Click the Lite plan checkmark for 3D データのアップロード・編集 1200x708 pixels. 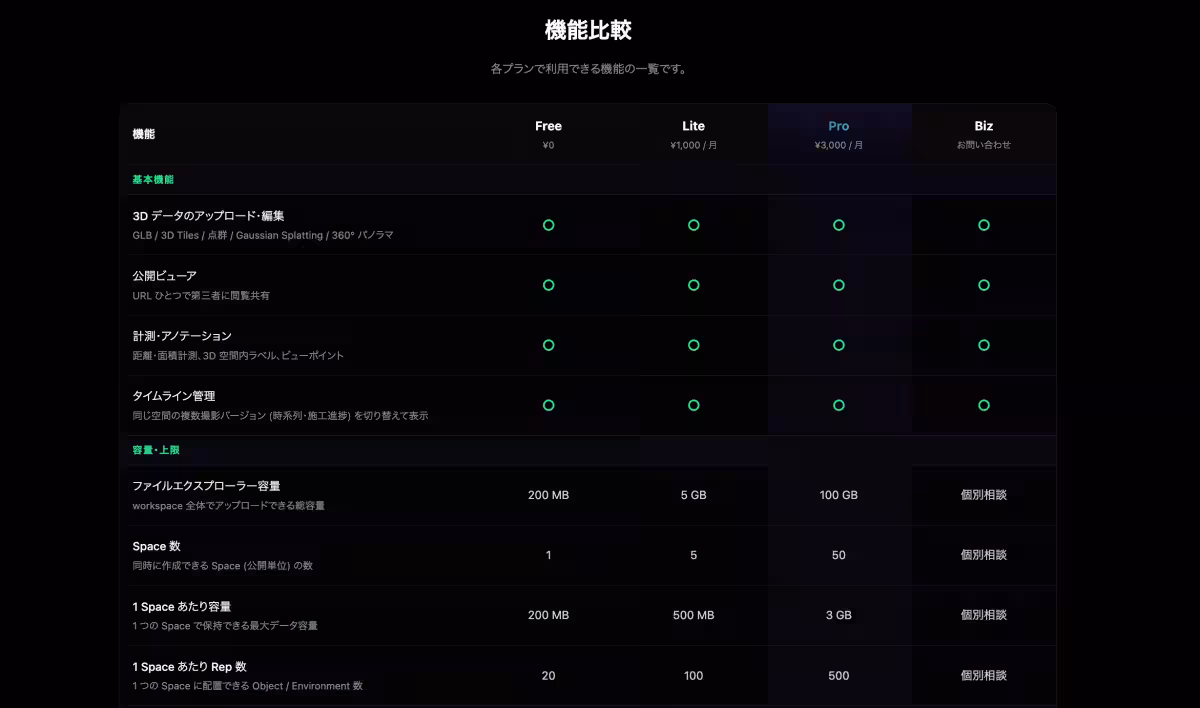pos(693,225)
